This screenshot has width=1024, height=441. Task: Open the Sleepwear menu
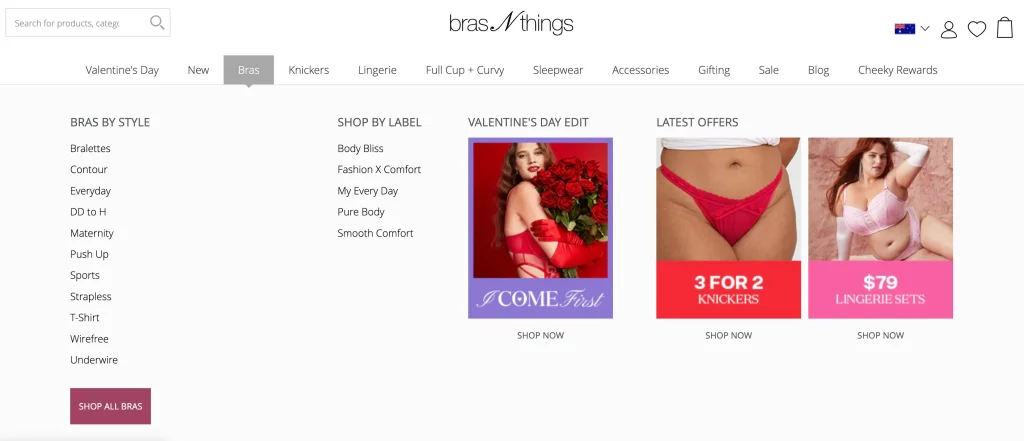click(x=558, y=70)
